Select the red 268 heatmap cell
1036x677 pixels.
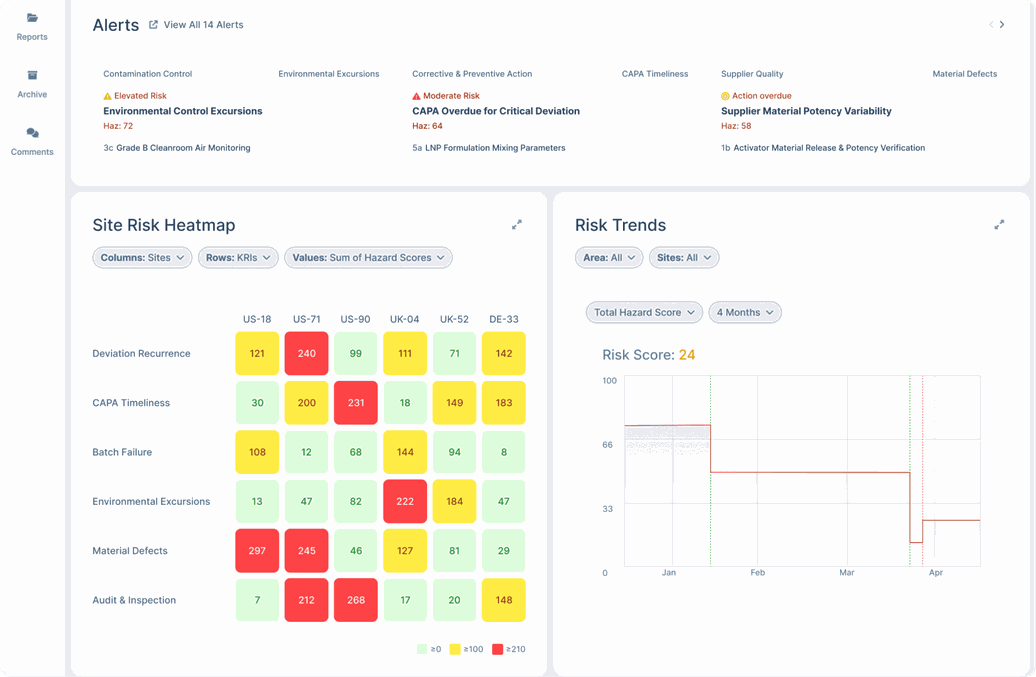tap(355, 600)
